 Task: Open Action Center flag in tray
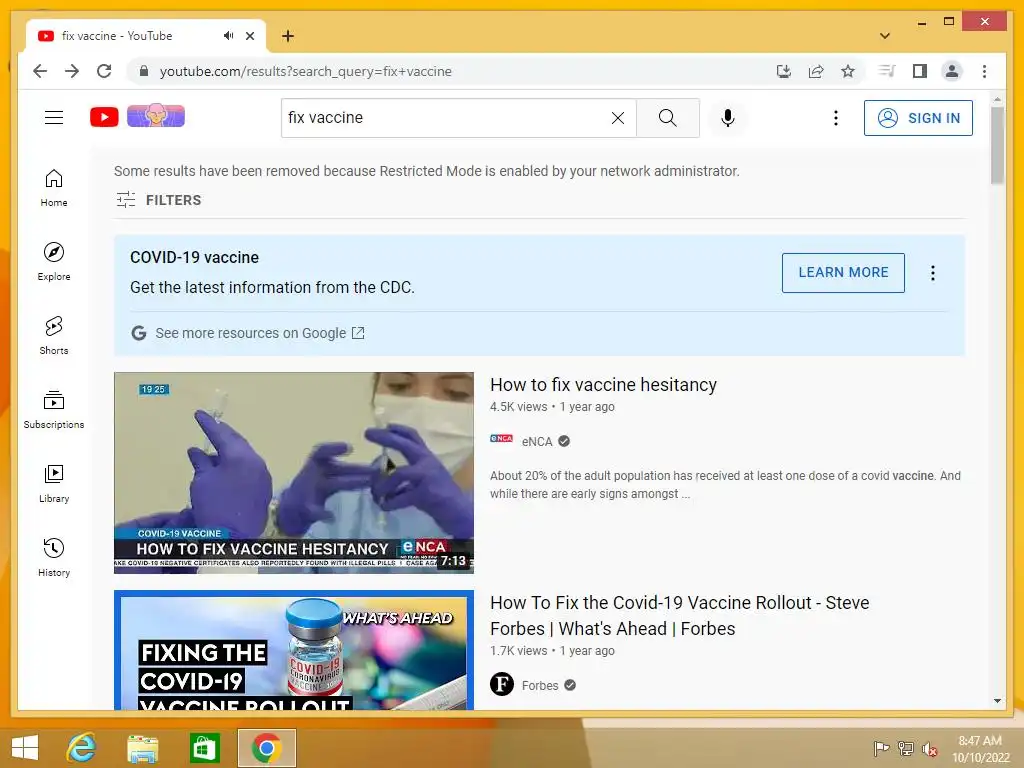(x=881, y=748)
